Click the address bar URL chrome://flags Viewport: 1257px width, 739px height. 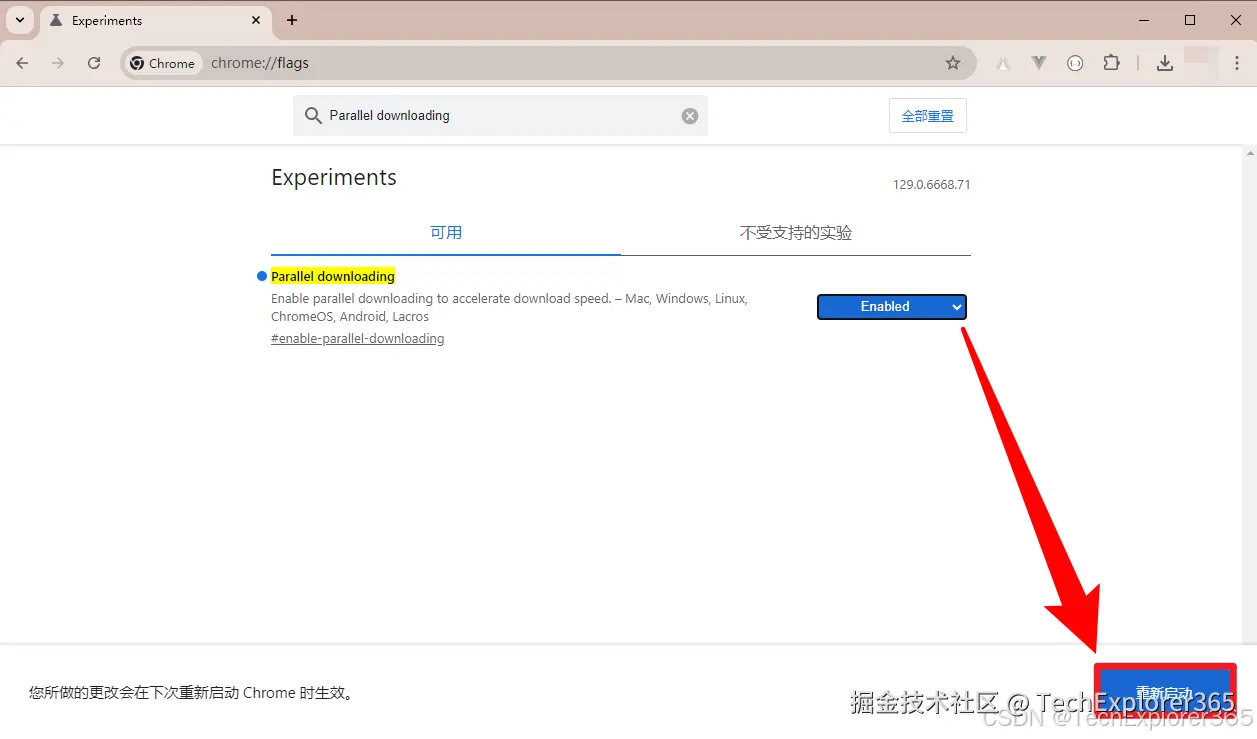click(x=260, y=63)
